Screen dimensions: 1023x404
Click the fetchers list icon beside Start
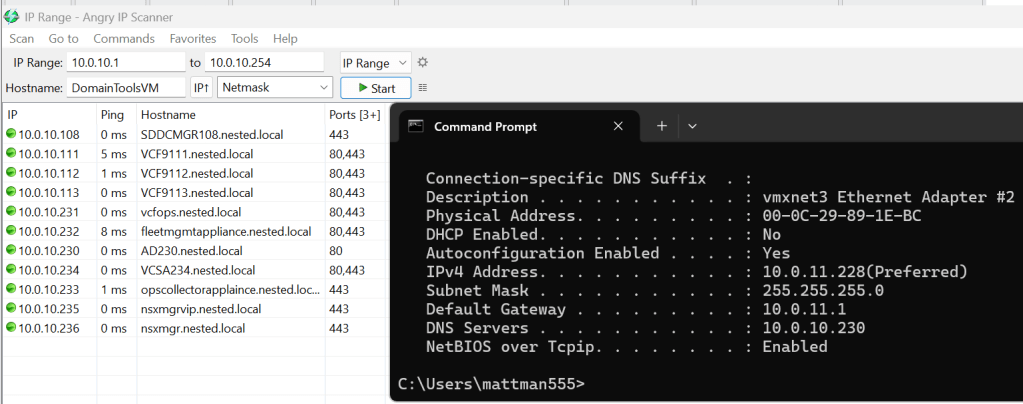(x=422, y=88)
